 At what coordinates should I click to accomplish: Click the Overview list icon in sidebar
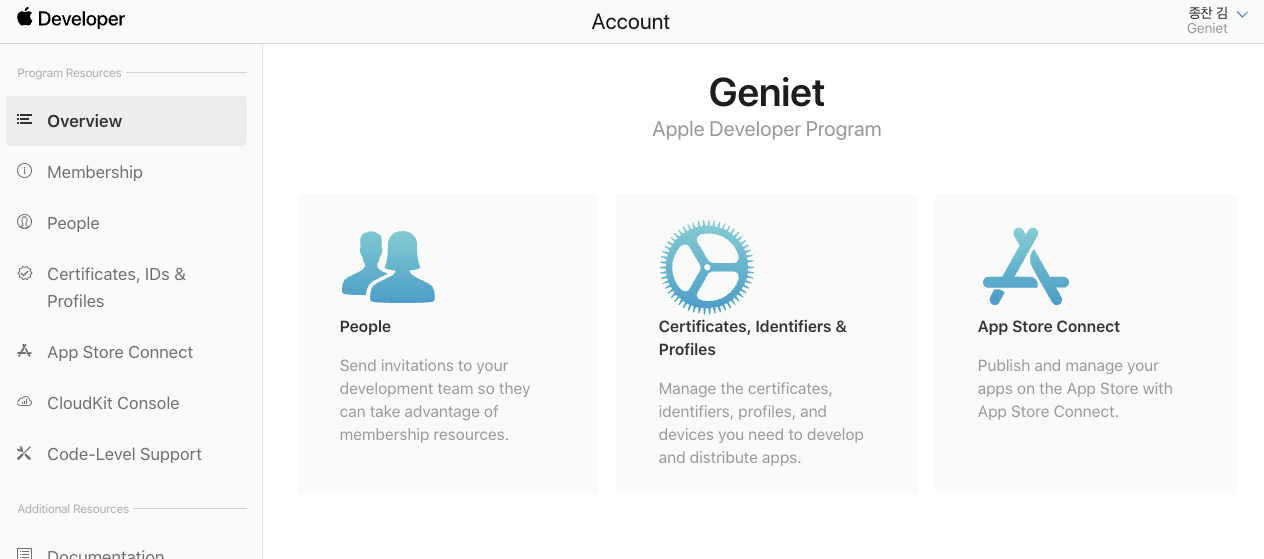point(25,120)
